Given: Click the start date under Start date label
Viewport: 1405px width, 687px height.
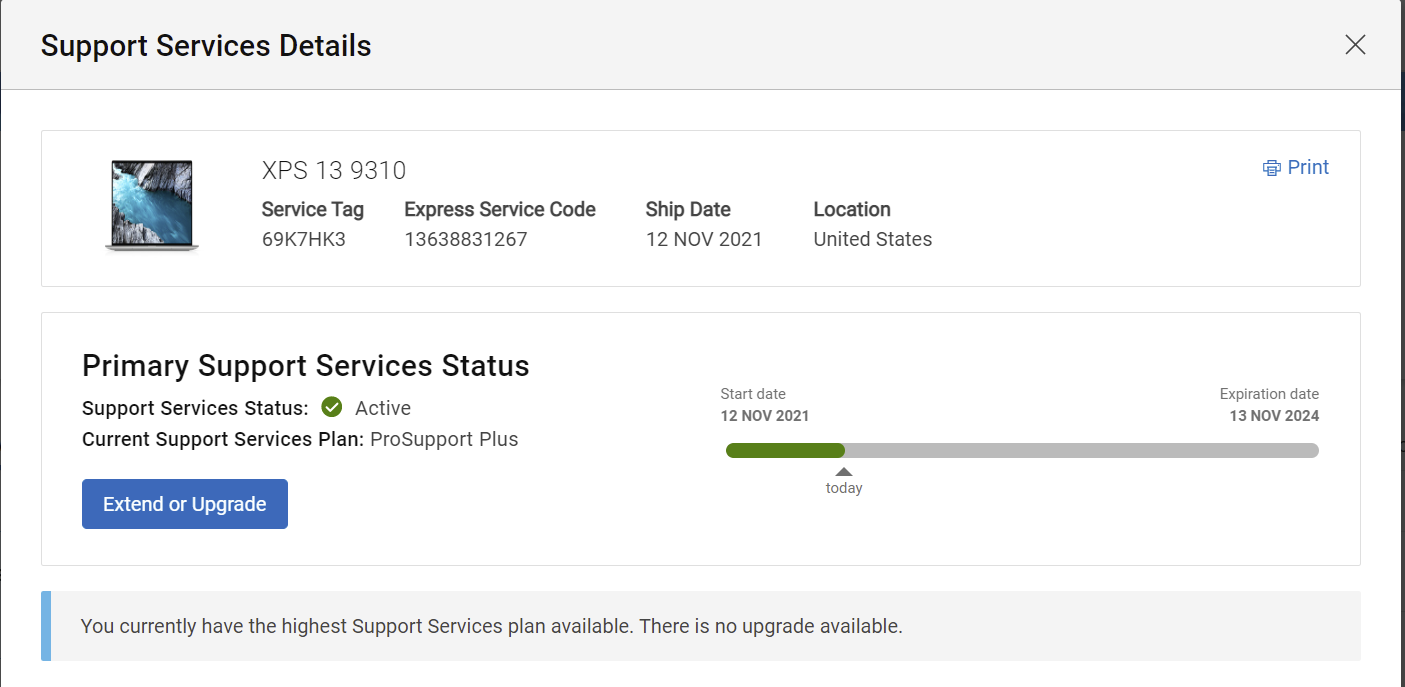Looking at the screenshot, I should coord(765,416).
